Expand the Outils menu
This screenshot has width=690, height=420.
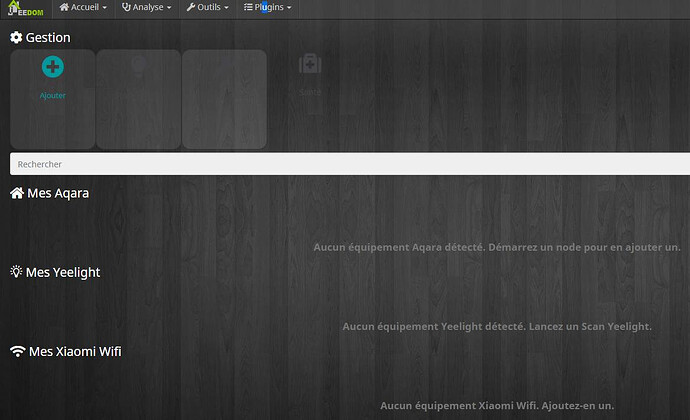[207, 7]
